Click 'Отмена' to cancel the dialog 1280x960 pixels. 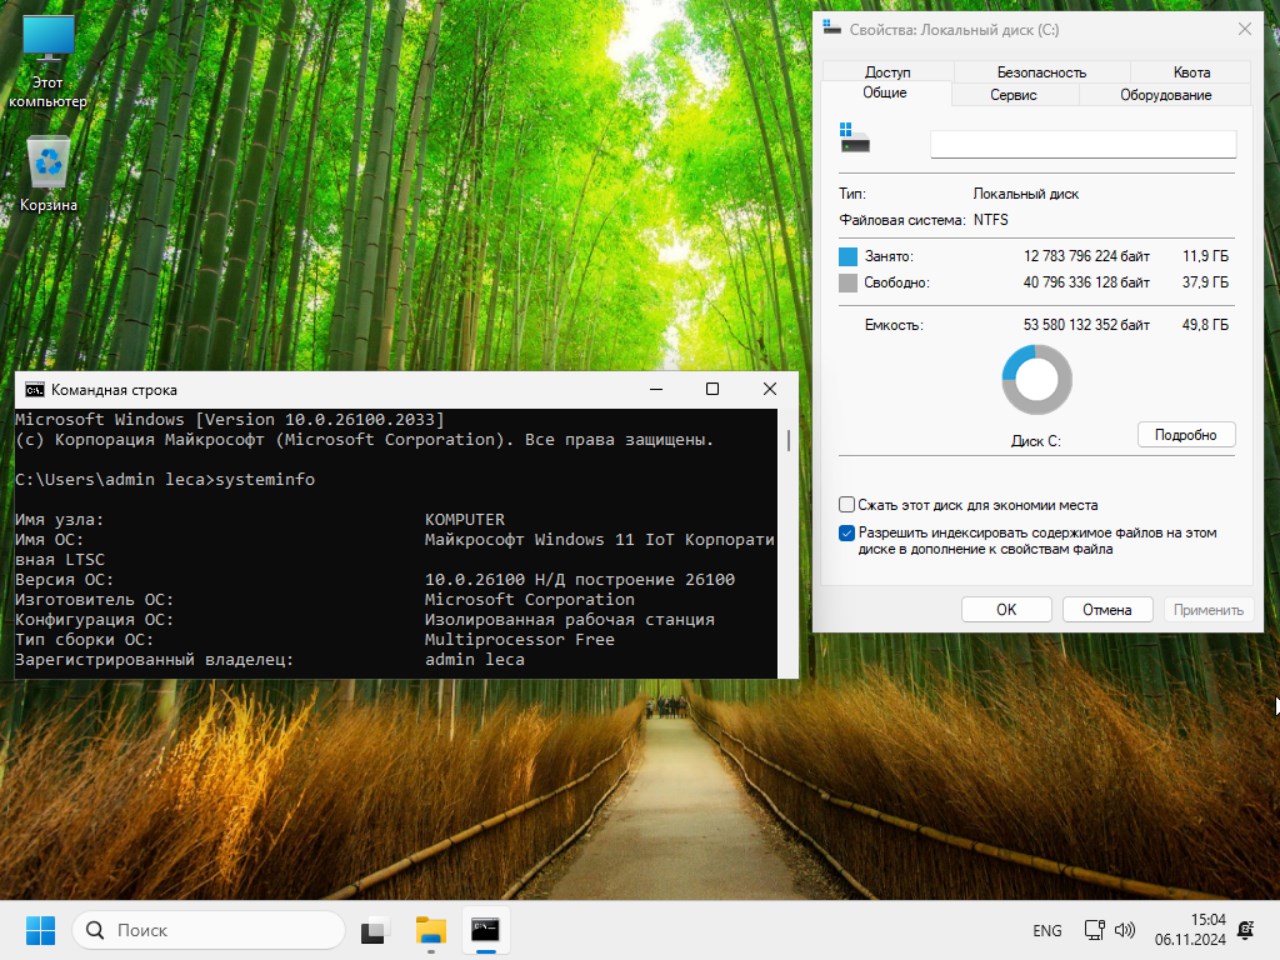1107,610
